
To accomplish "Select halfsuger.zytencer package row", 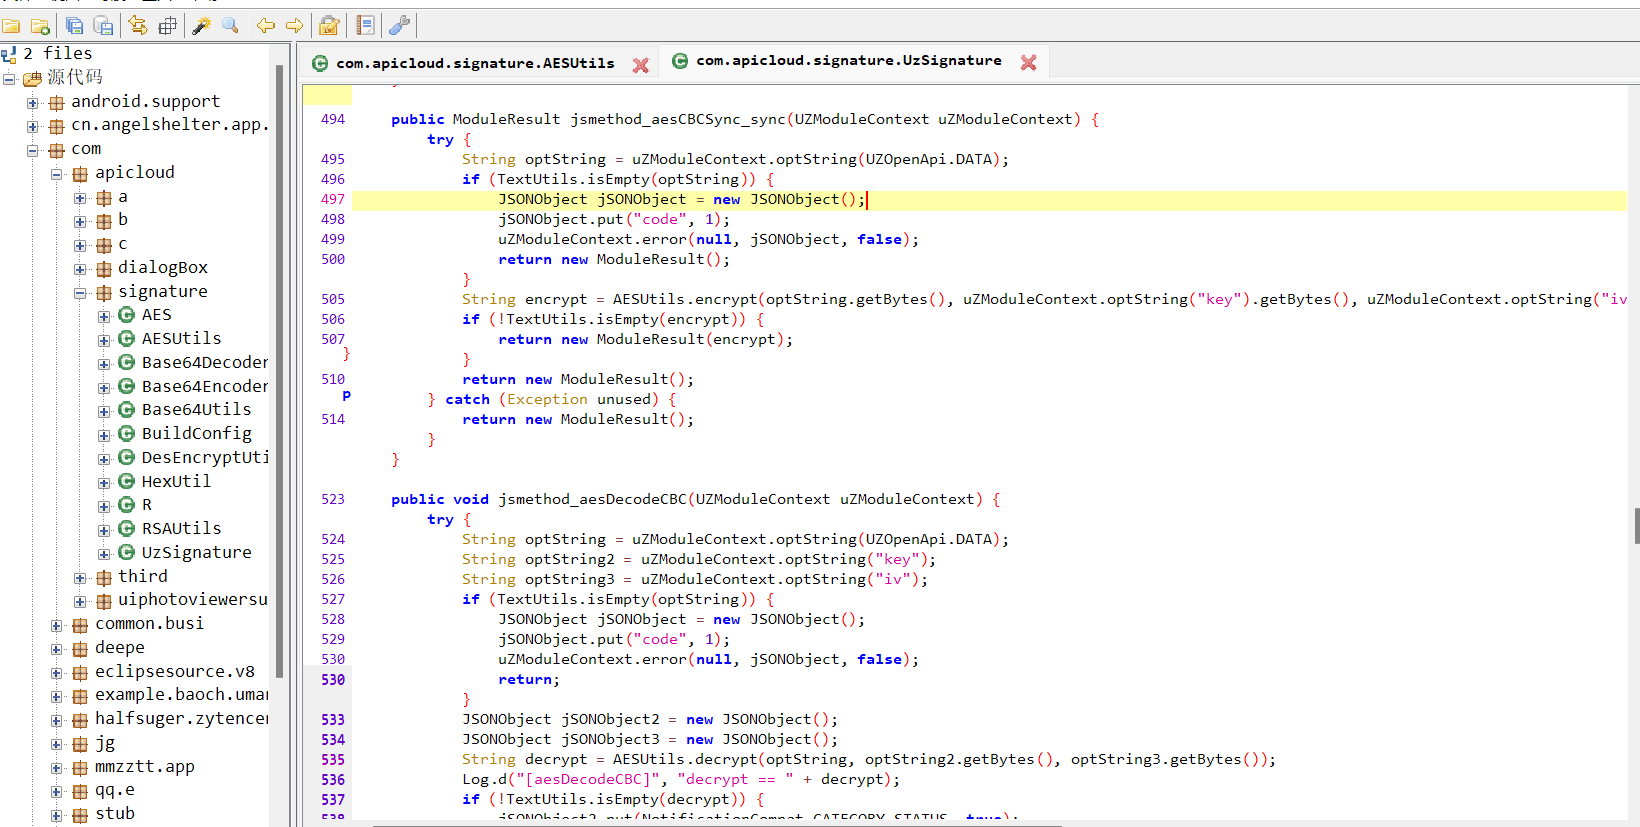I will [182, 718].
